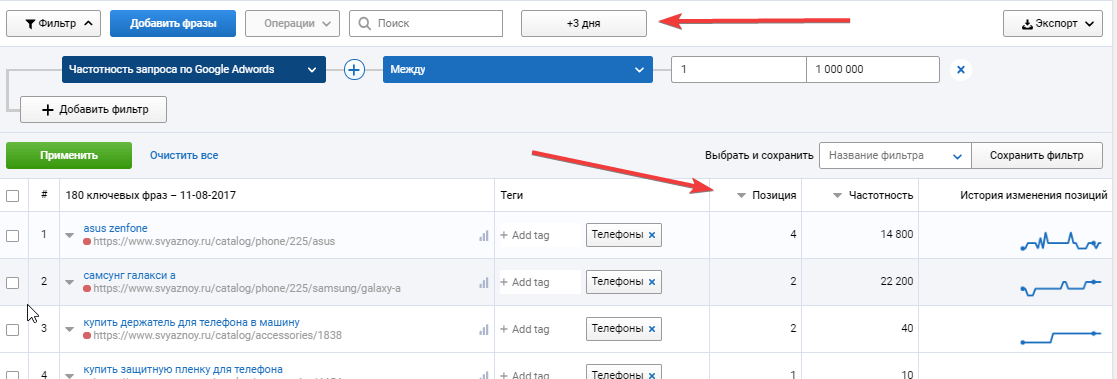Click the 180 ключевых фраз header
This screenshot has width=1117, height=379.
(x=151, y=195)
